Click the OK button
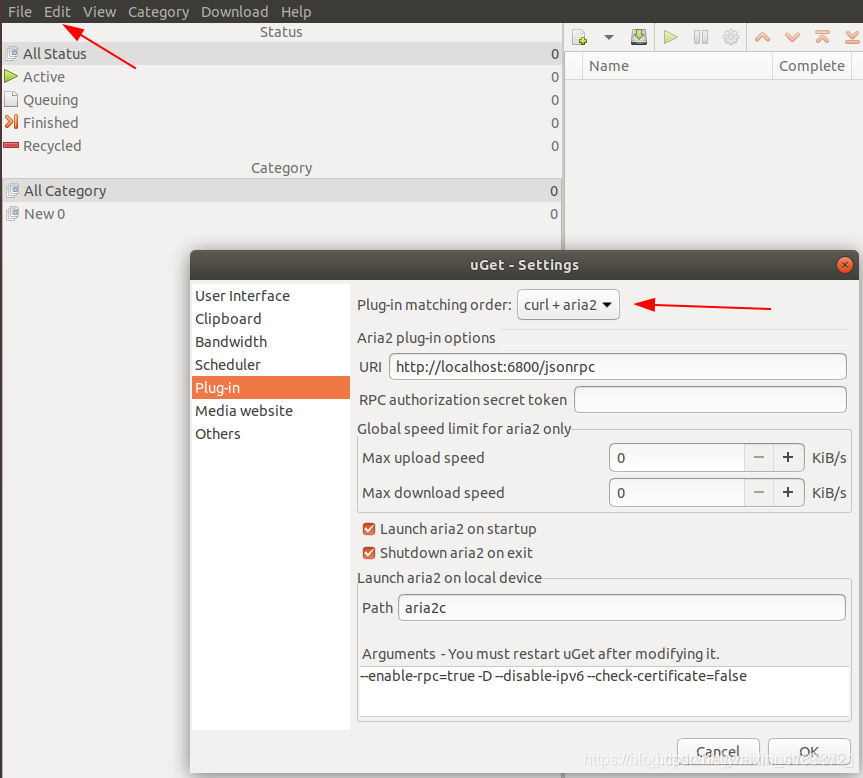This screenshot has height=778, width=863. (x=809, y=752)
